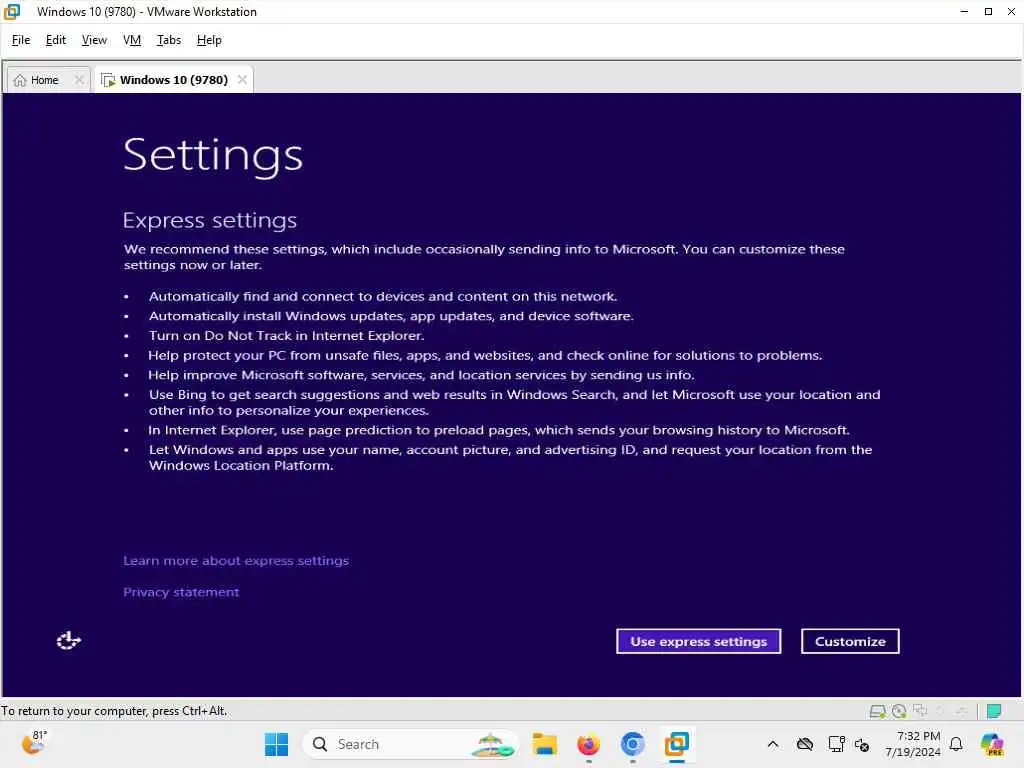
Task: Click the VMware Workstation title bar logo
Action: pos(12,12)
